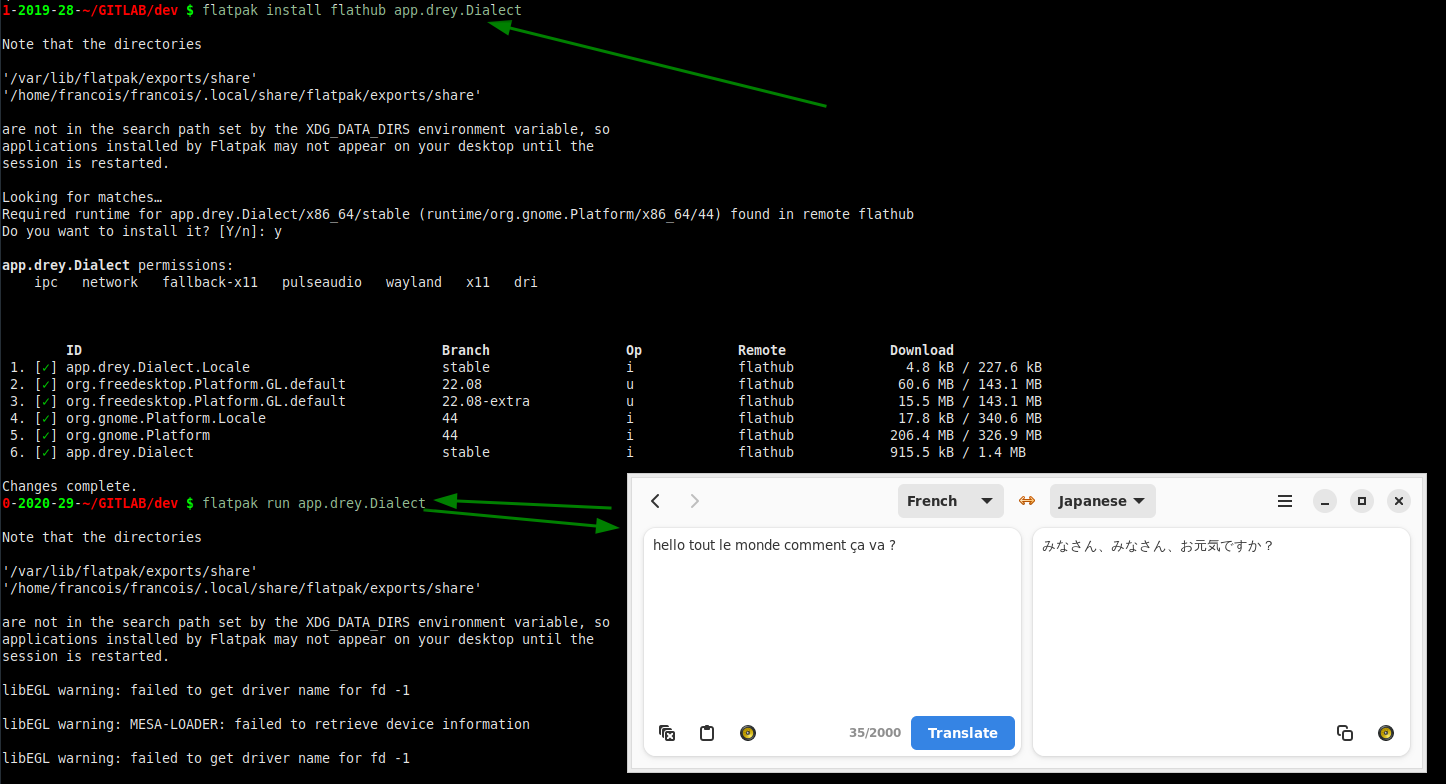Swap the French and Japanese languages
The image size is (1446, 784).
pos(1026,501)
